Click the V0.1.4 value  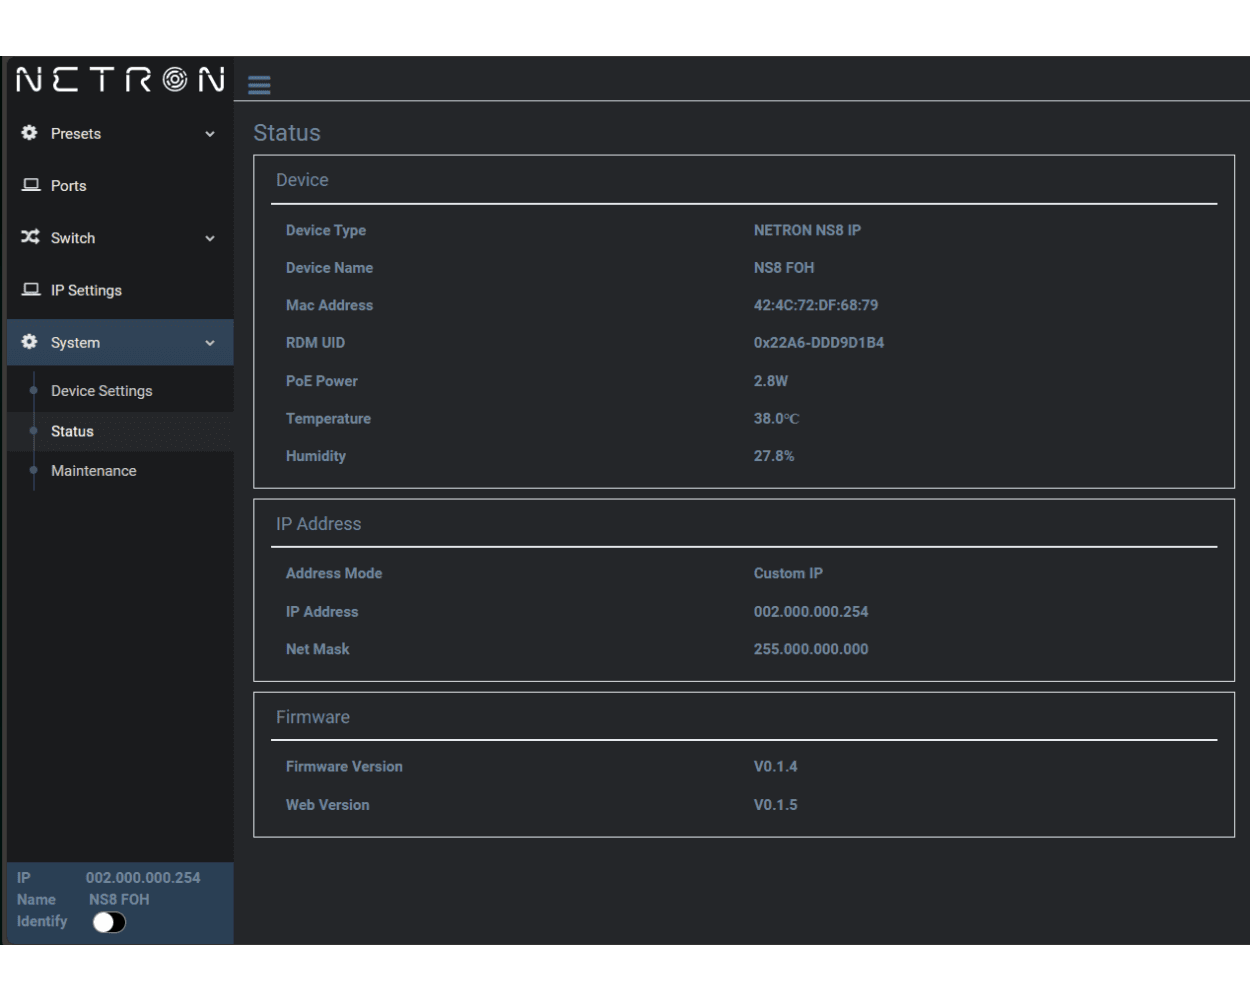(776, 767)
